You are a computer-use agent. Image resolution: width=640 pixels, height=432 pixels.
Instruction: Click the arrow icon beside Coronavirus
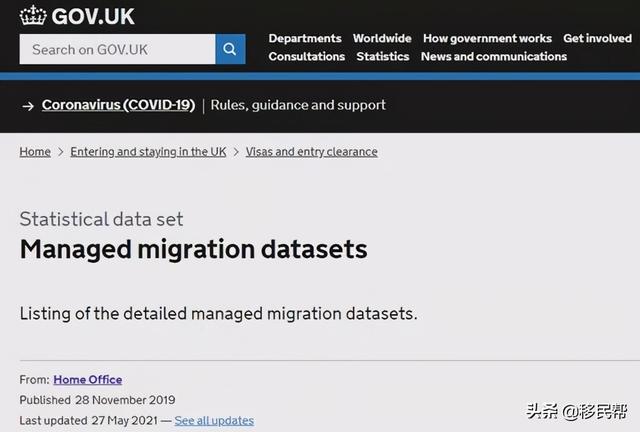(29, 105)
